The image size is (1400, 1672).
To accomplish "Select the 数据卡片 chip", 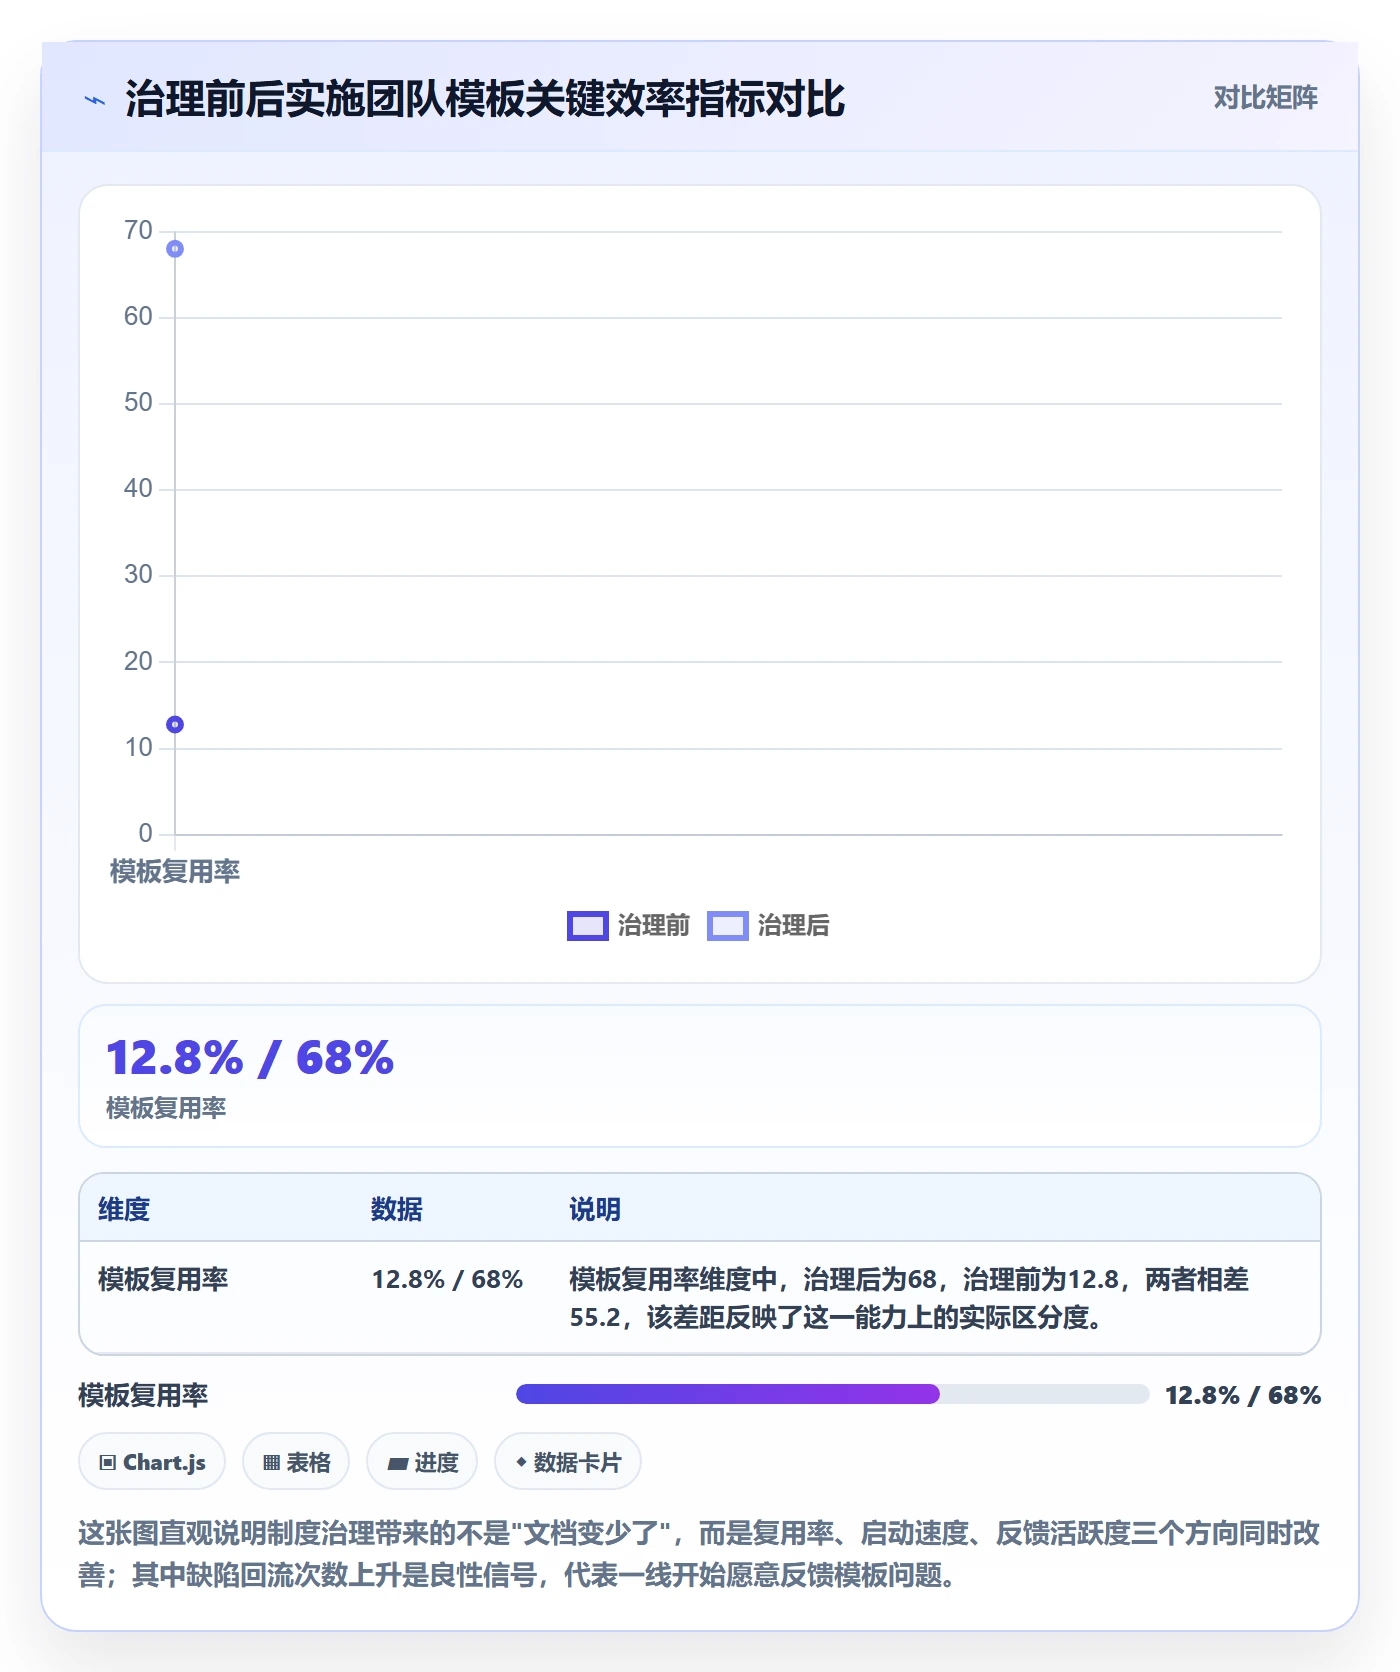I will point(568,1462).
